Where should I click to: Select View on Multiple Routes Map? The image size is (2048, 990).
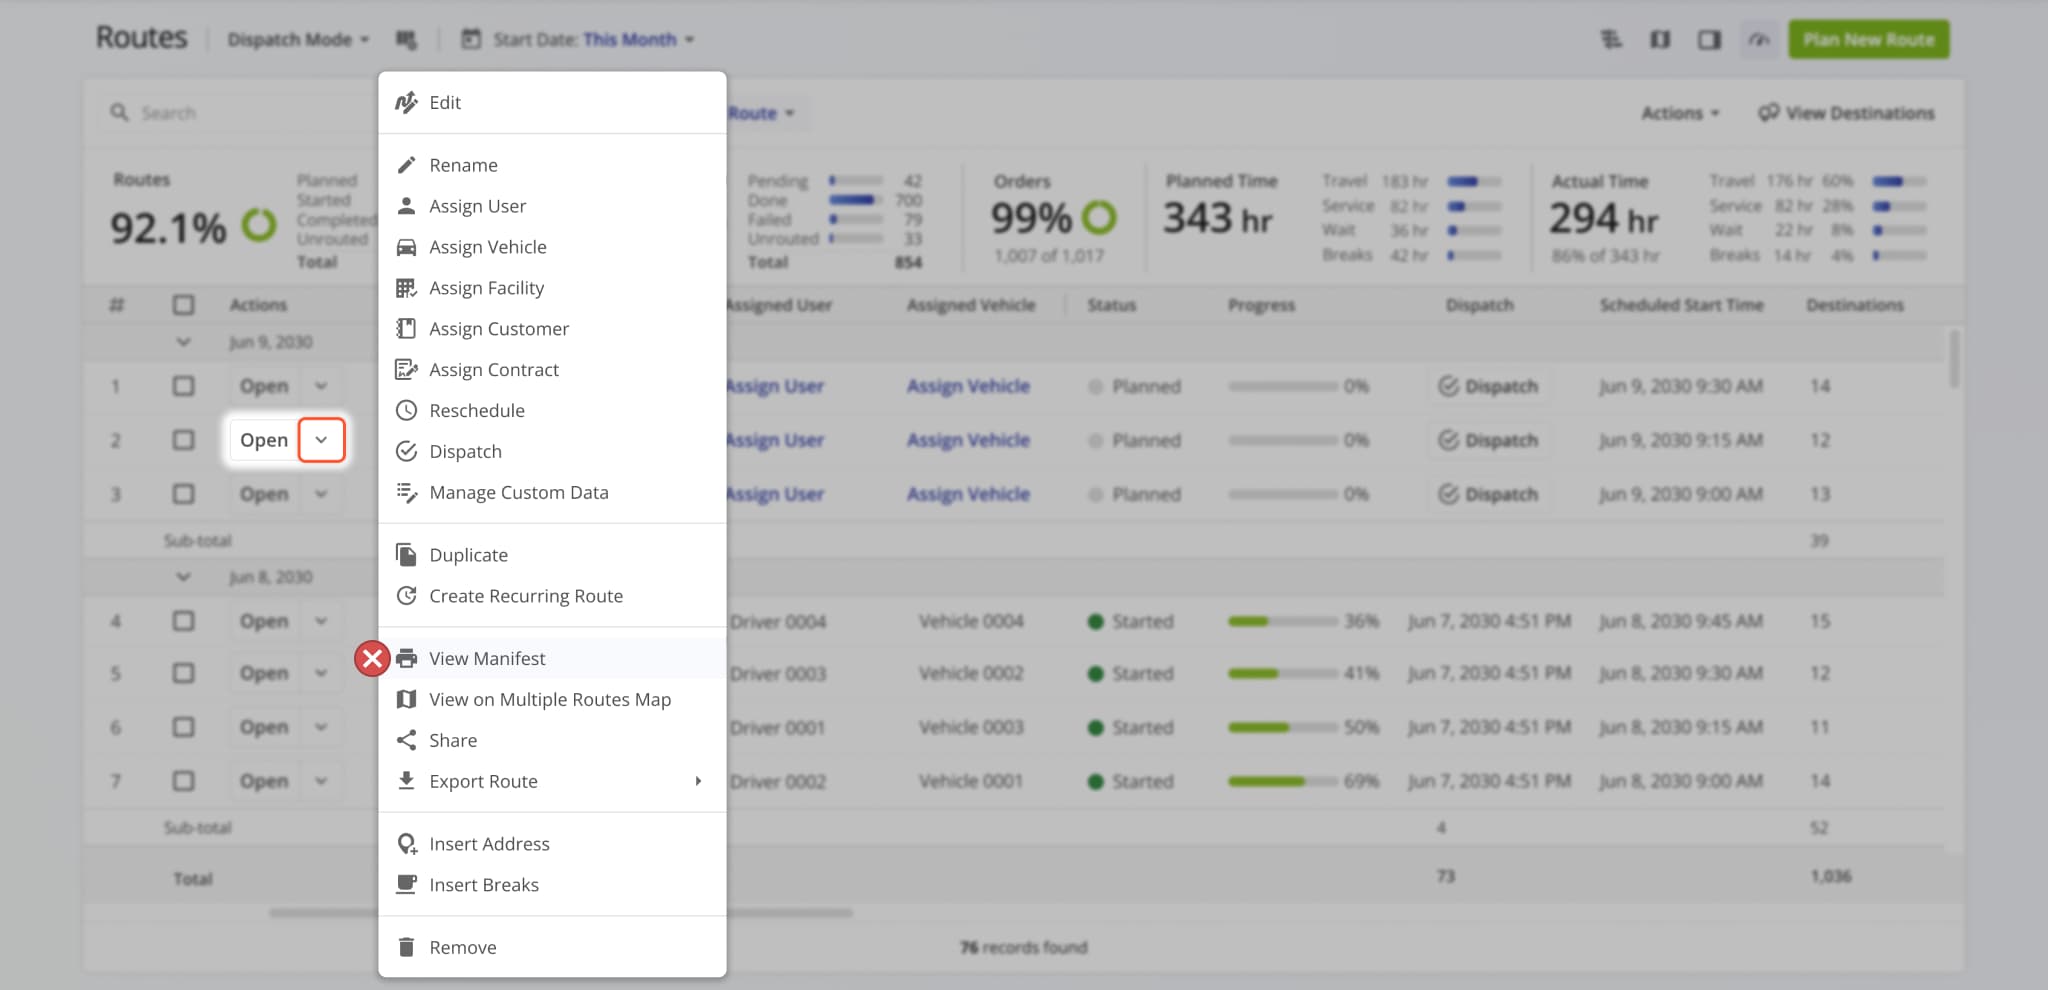click(550, 699)
